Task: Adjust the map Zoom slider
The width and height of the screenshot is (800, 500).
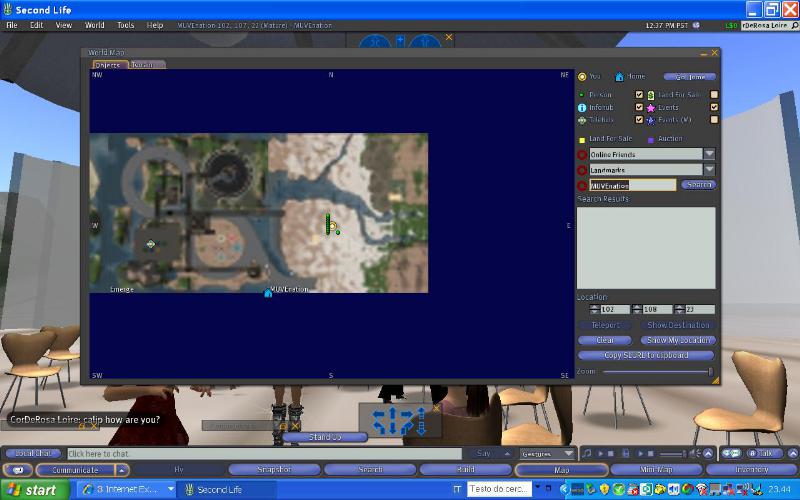Action: pyautogui.click(x=658, y=372)
